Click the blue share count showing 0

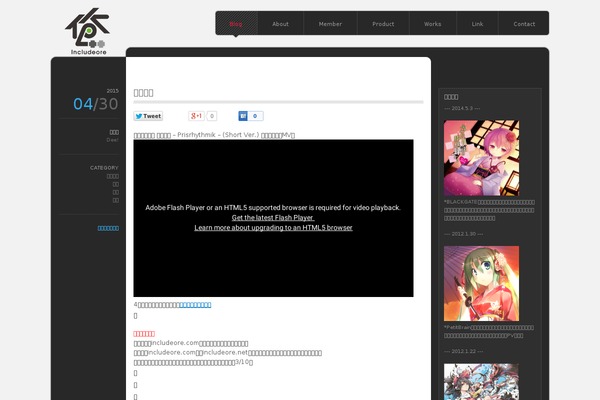(x=255, y=116)
